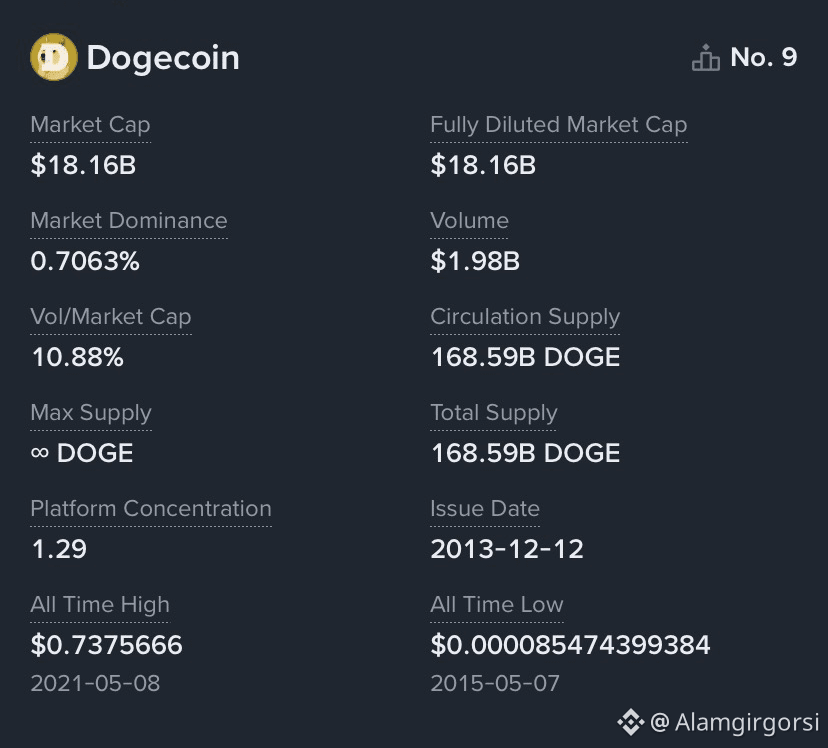828x748 pixels.
Task: Click the Issue Date label marker
Action: pyautogui.click(x=485, y=508)
